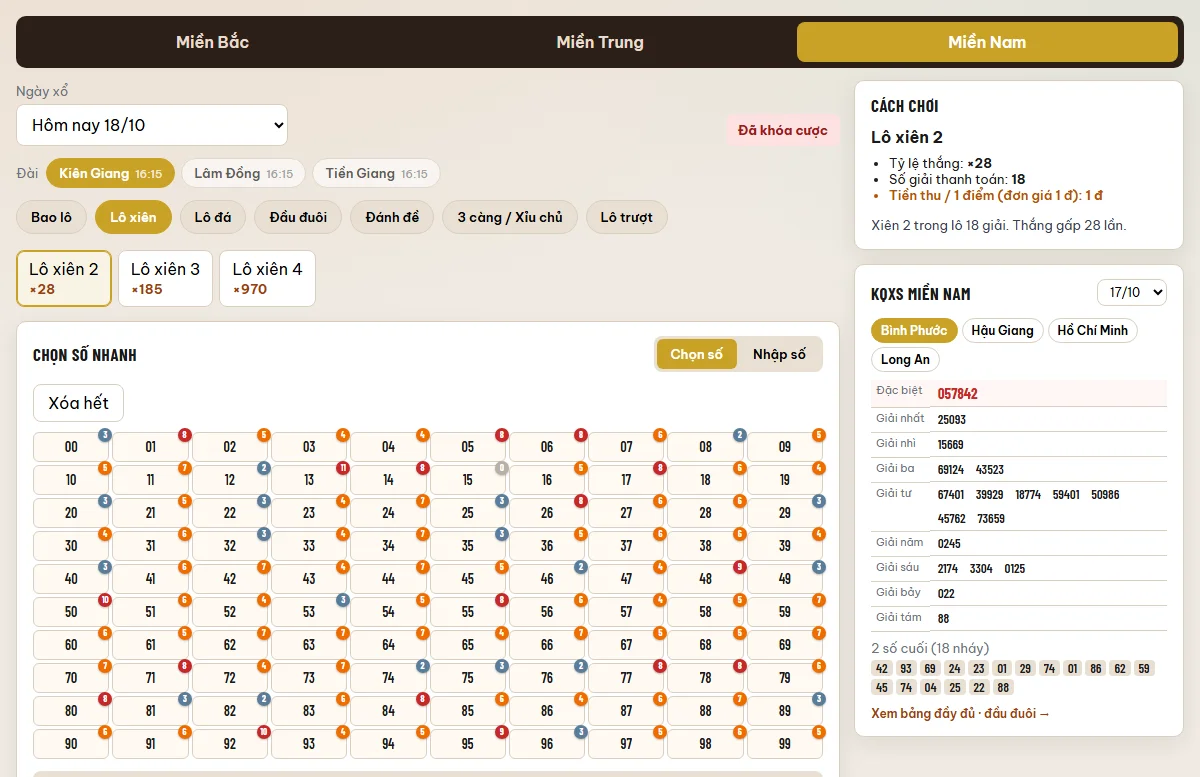Choose number 50 in the number grid
1200x777 pixels.
tap(71, 612)
